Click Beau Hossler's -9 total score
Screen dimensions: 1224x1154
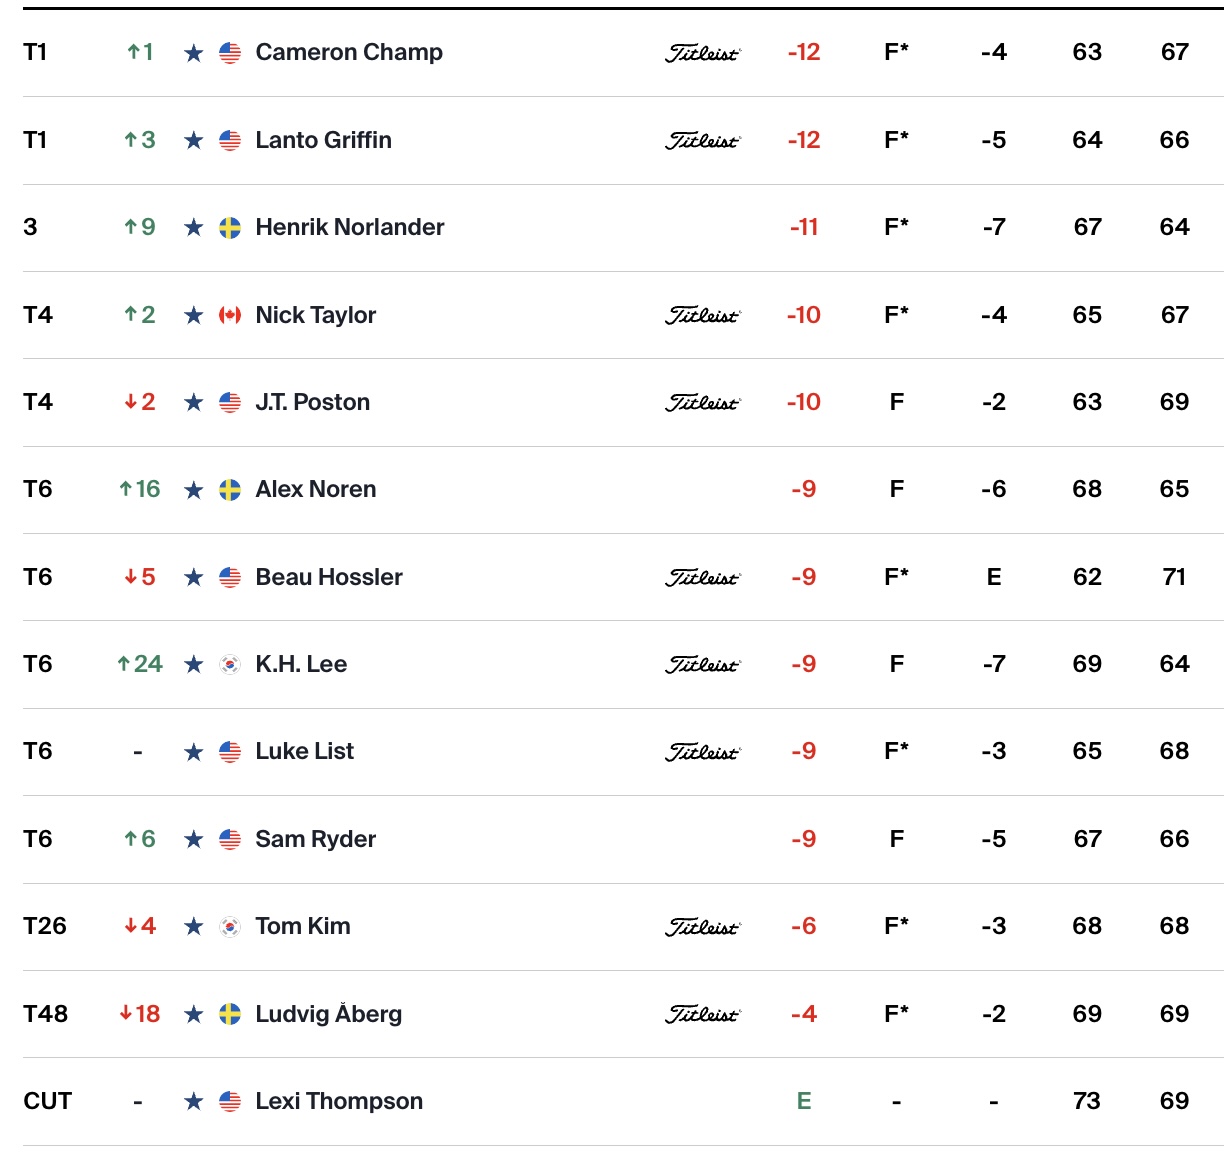pyautogui.click(x=804, y=577)
